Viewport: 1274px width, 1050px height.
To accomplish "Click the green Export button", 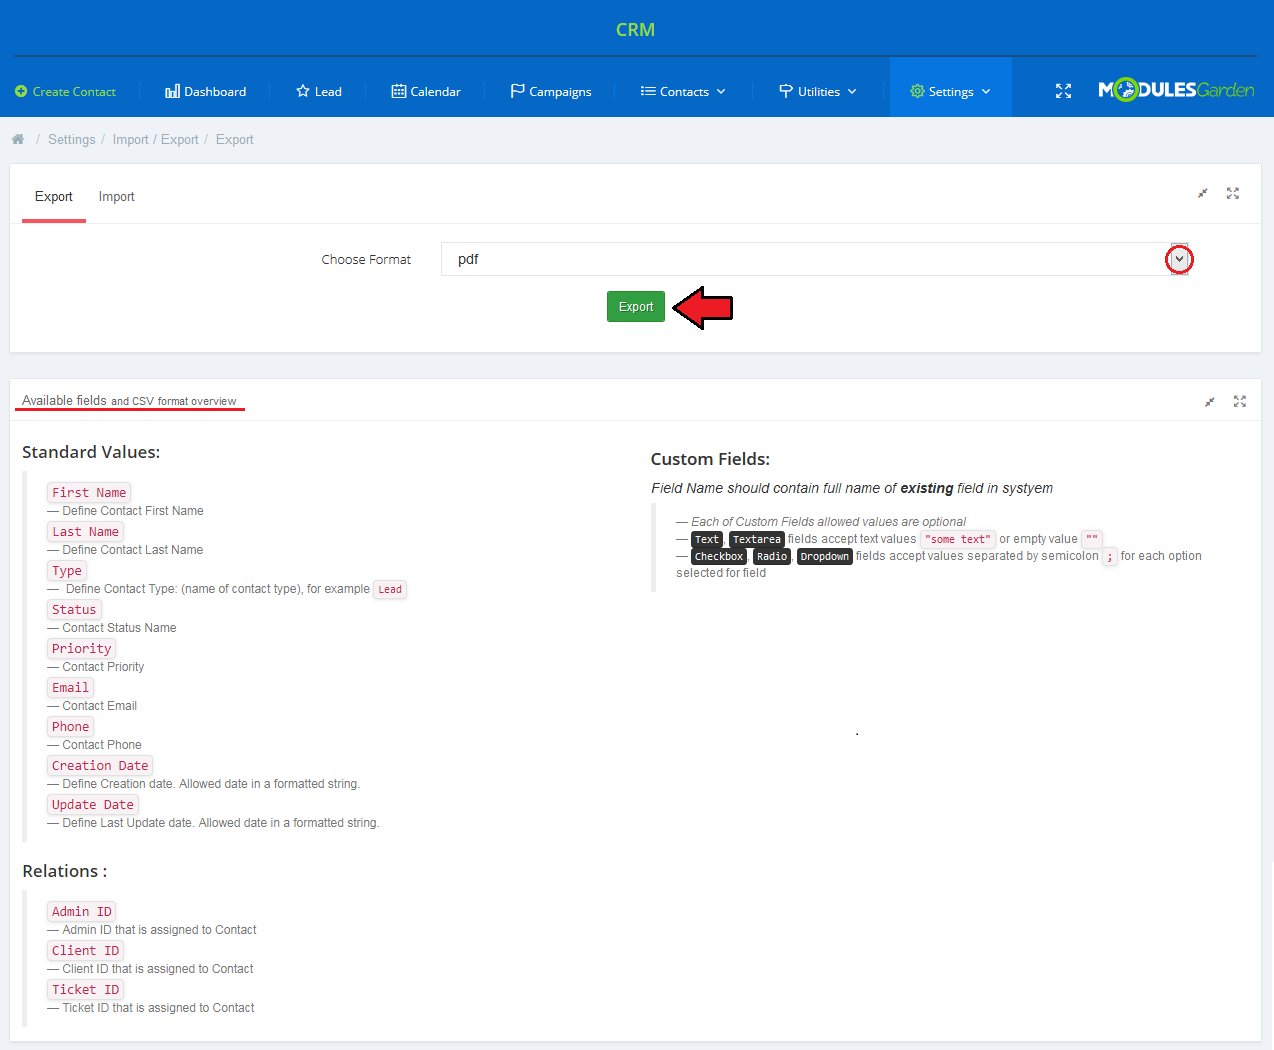I will click(x=636, y=307).
